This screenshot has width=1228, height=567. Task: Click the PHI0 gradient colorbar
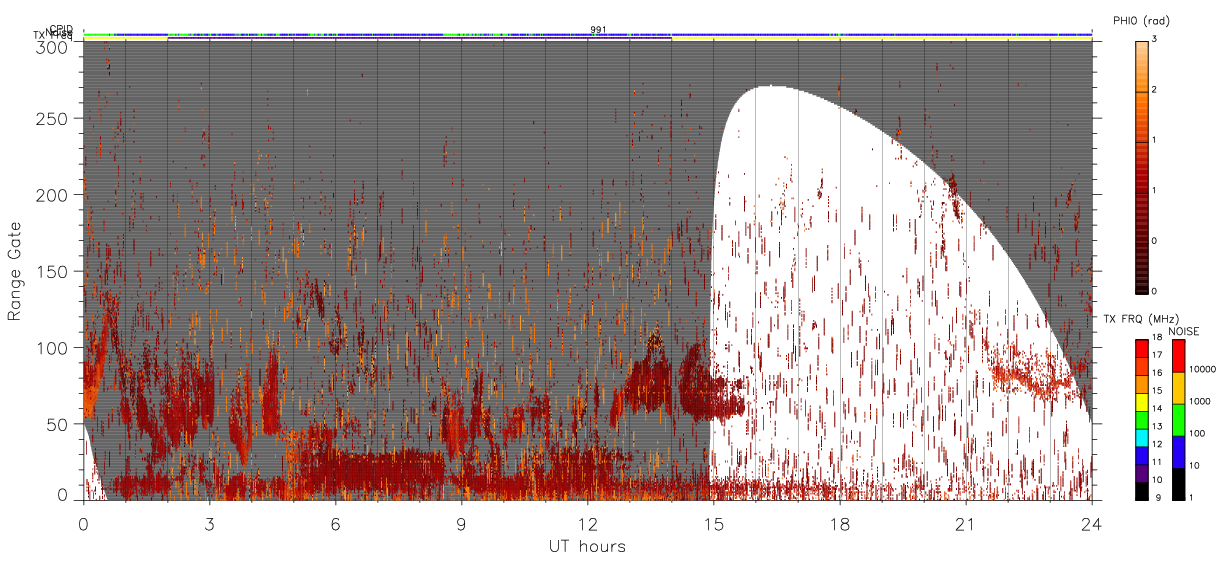click(1142, 166)
